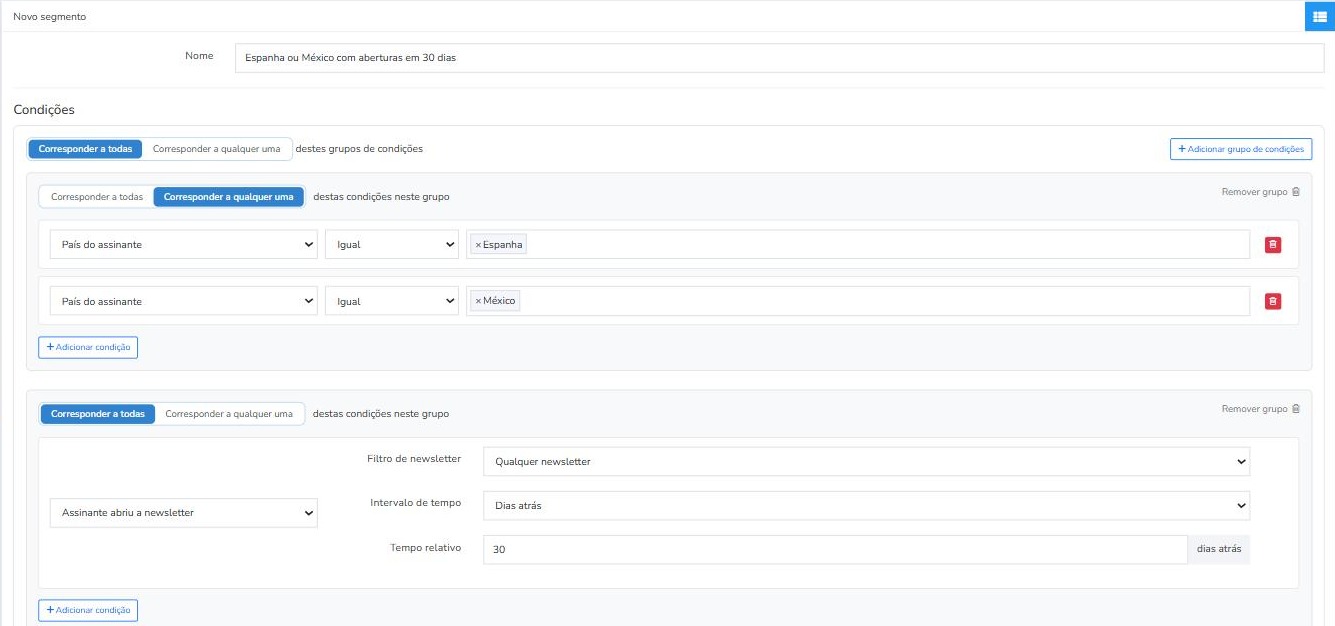This screenshot has height=626, width=1335.
Task: Remove the country conditions group
Action: (x=1261, y=192)
